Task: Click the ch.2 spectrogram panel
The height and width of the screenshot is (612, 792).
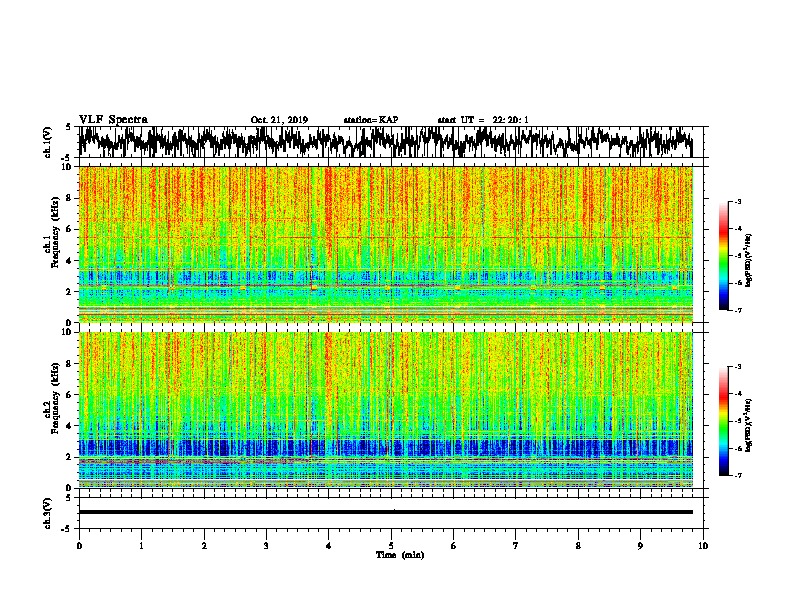Action: (x=390, y=410)
